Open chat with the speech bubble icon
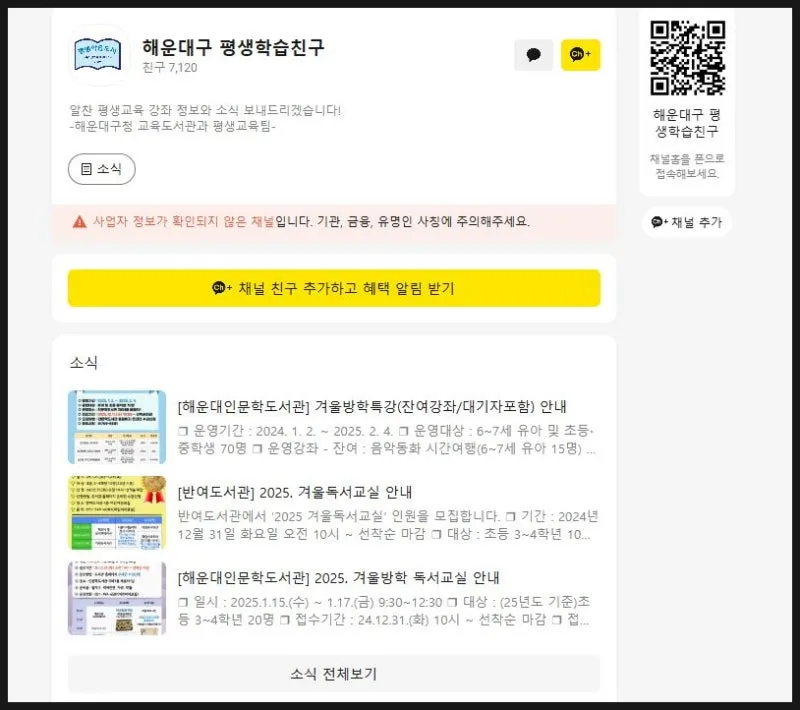This screenshot has height=710, width=800. (x=533, y=55)
